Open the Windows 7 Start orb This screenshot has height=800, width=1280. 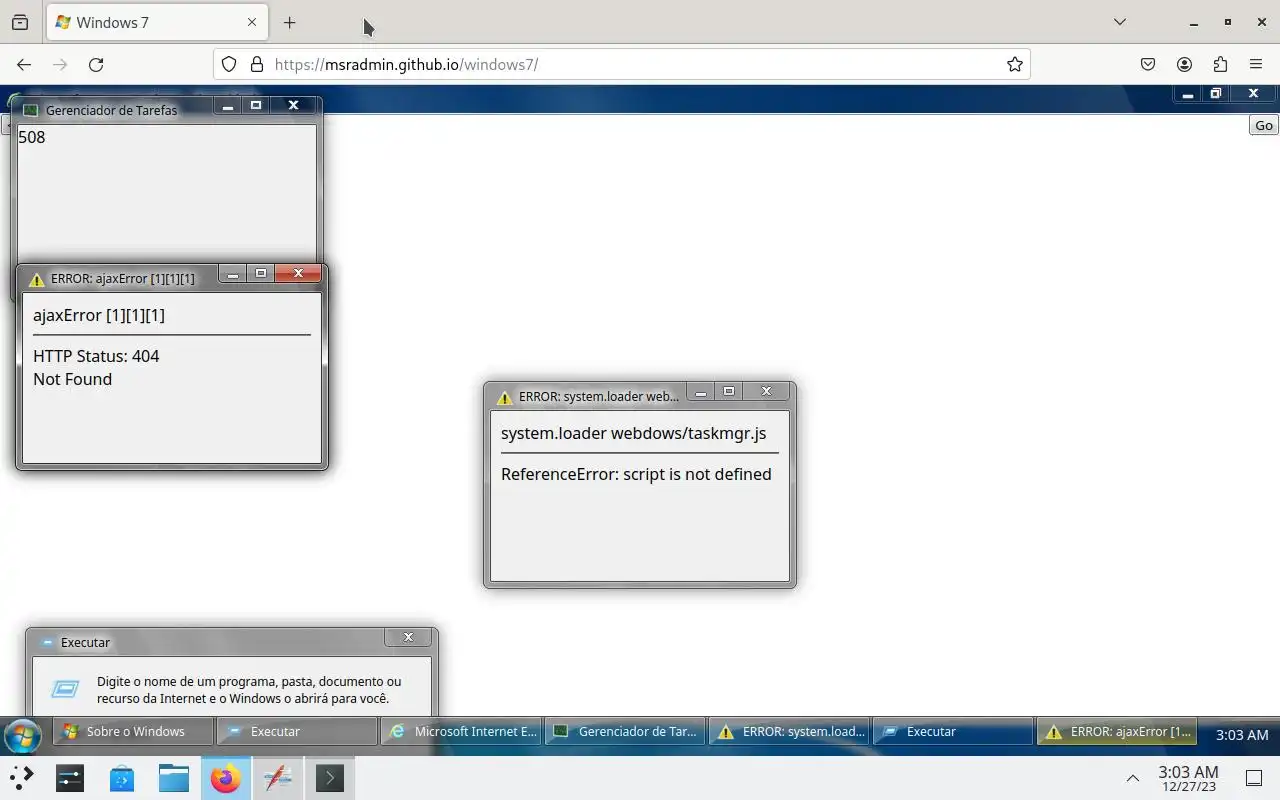point(22,737)
